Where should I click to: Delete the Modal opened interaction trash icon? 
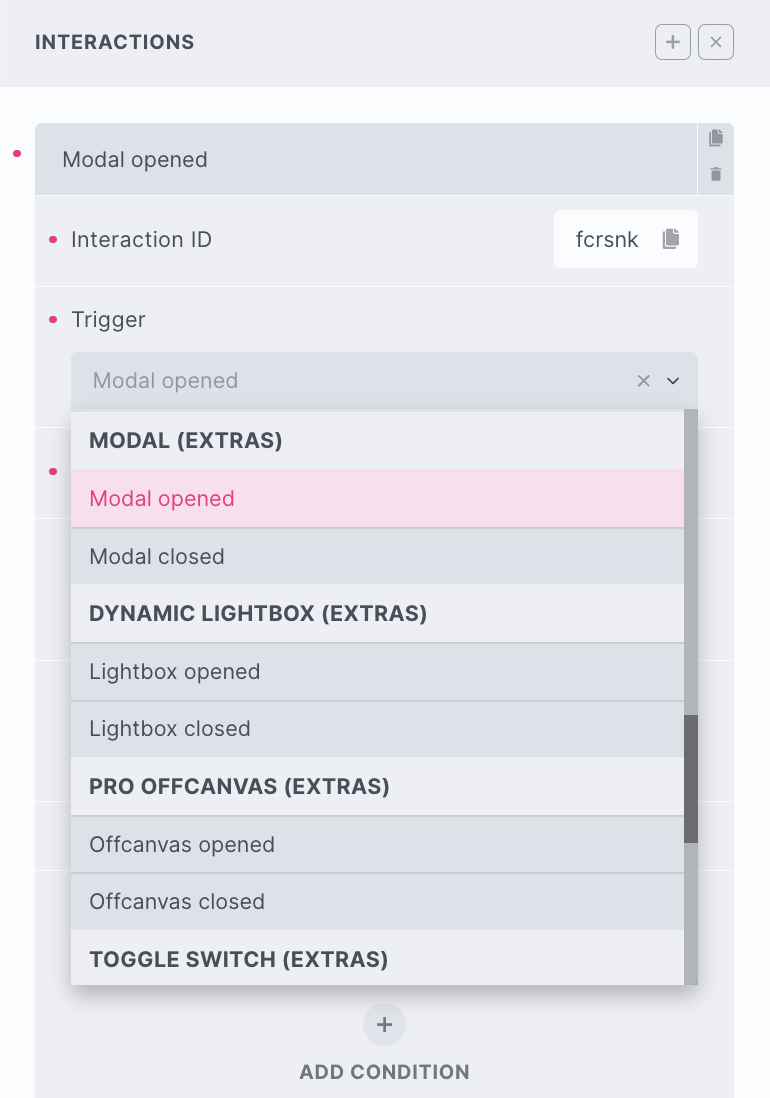tap(716, 175)
